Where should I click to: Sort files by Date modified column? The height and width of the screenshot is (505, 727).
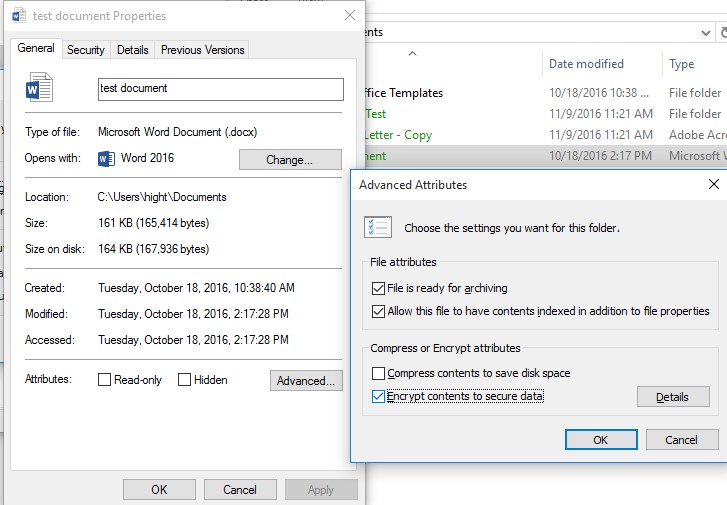click(x=586, y=64)
